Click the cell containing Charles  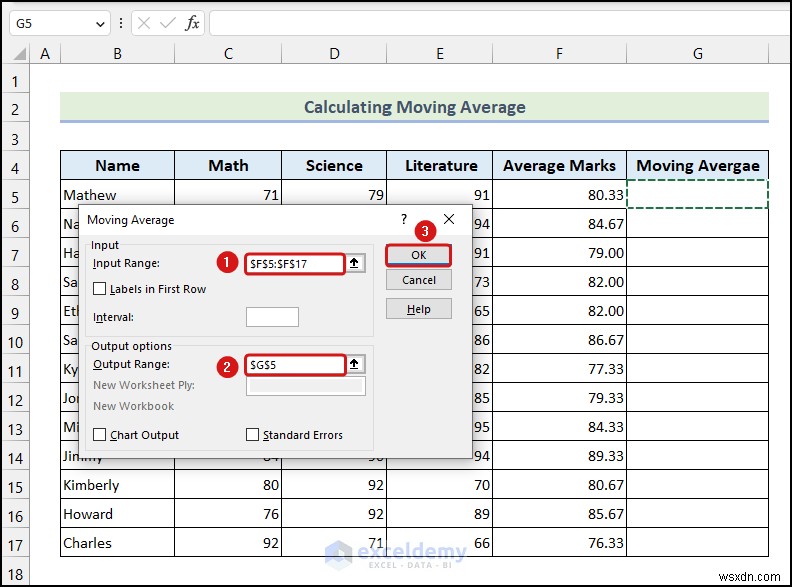[x=117, y=543]
